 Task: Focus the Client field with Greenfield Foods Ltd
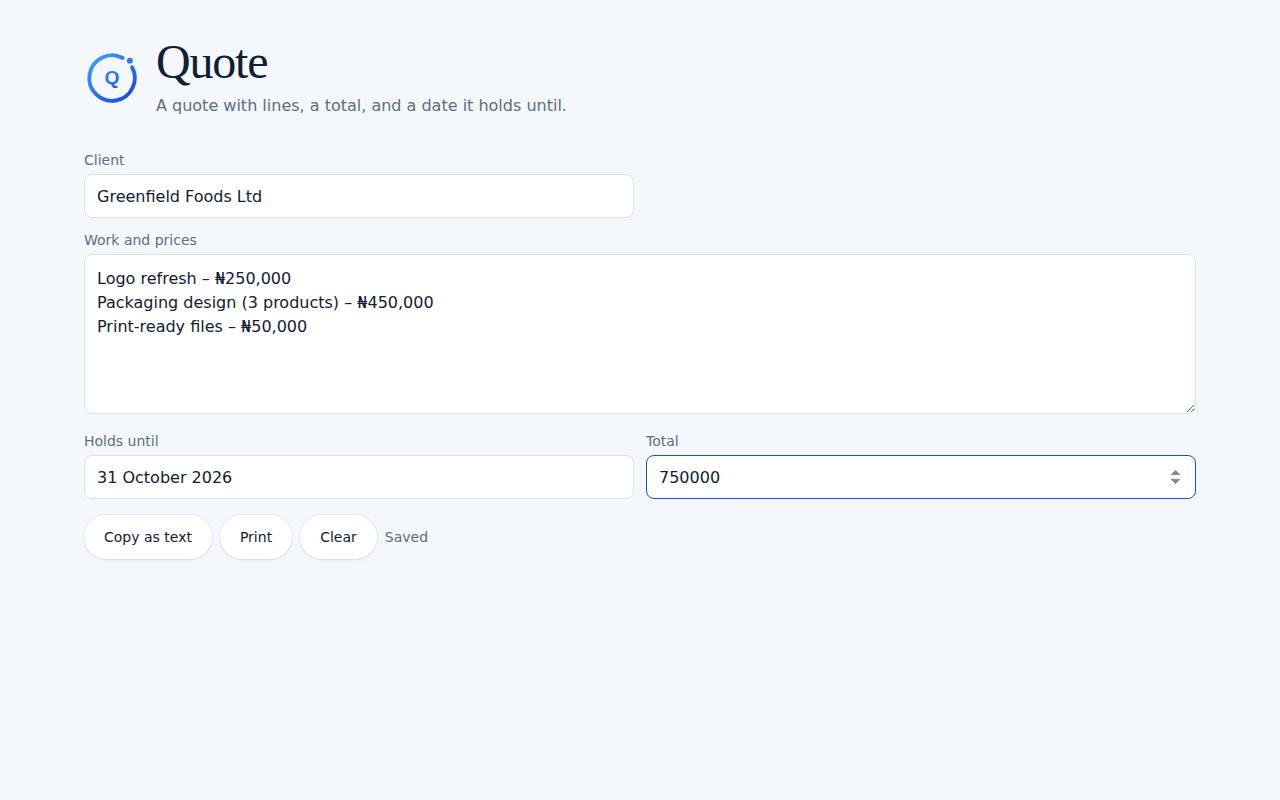point(359,196)
